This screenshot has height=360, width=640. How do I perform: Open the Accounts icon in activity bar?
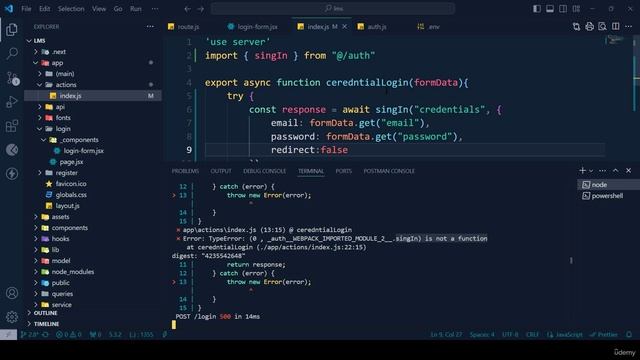point(12,293)
